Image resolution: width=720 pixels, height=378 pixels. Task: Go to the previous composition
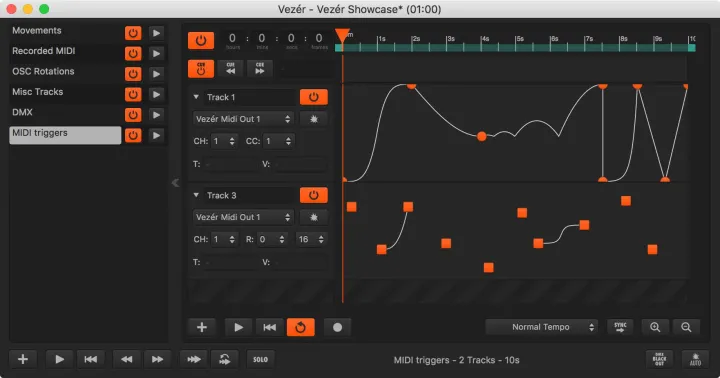[126, 359]
